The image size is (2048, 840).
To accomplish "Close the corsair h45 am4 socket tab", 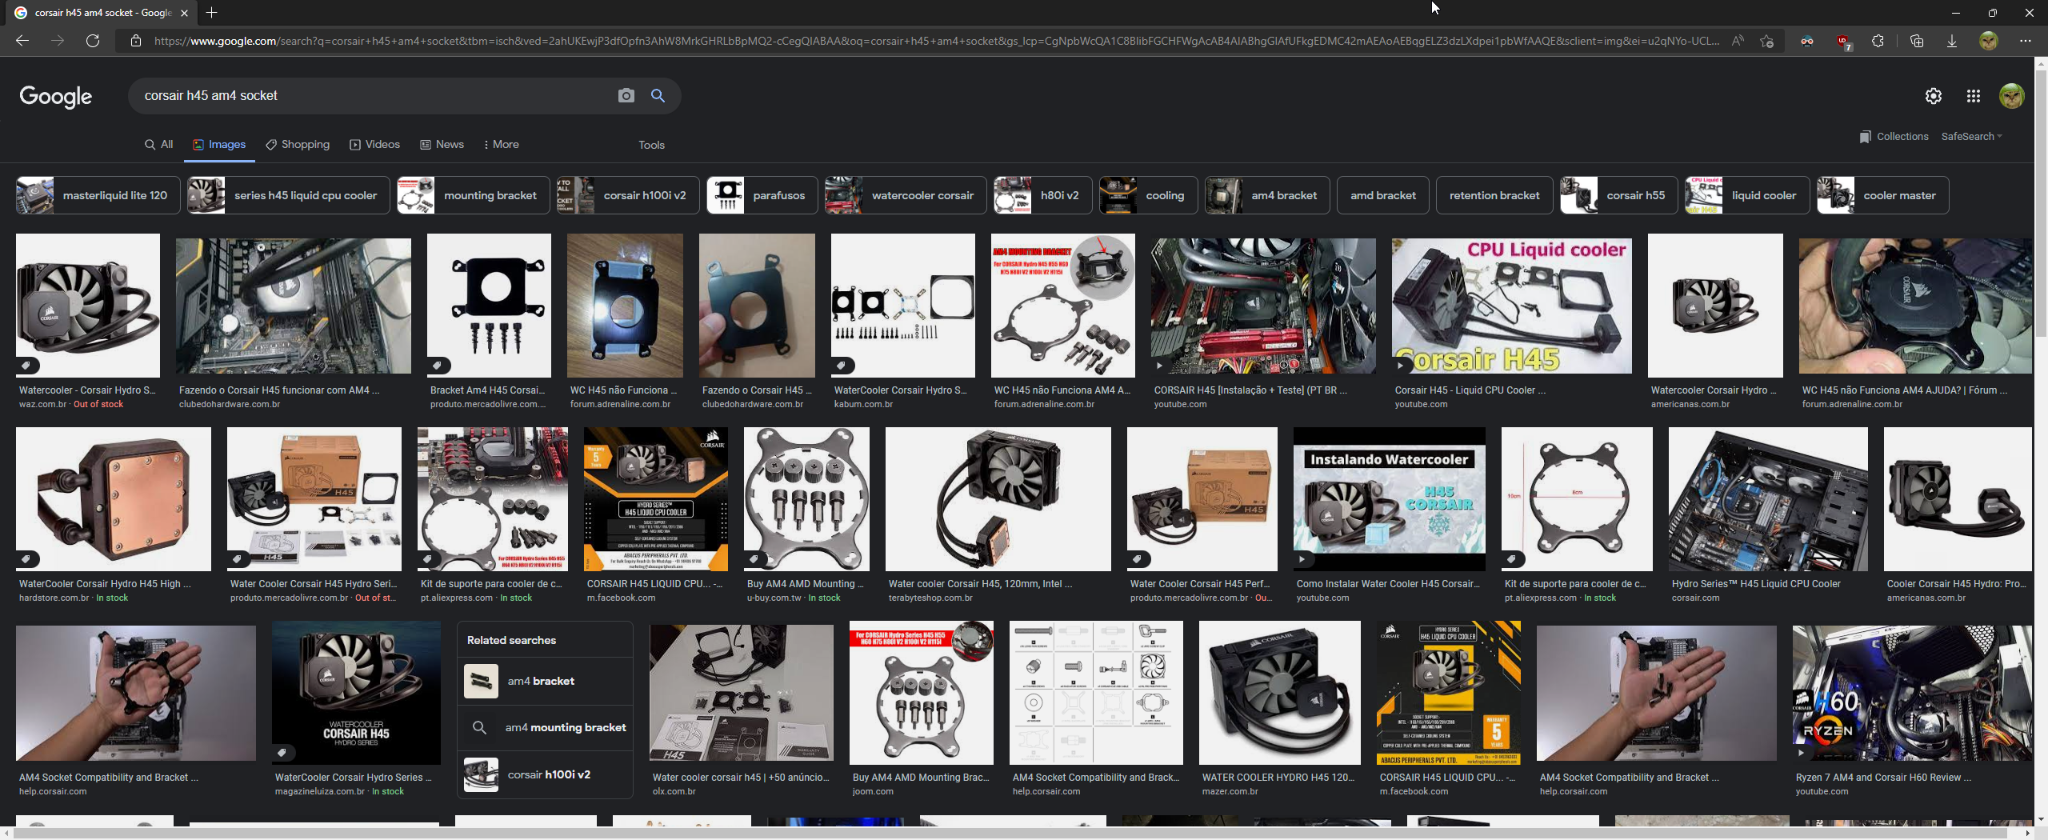I will pos(184,13).
